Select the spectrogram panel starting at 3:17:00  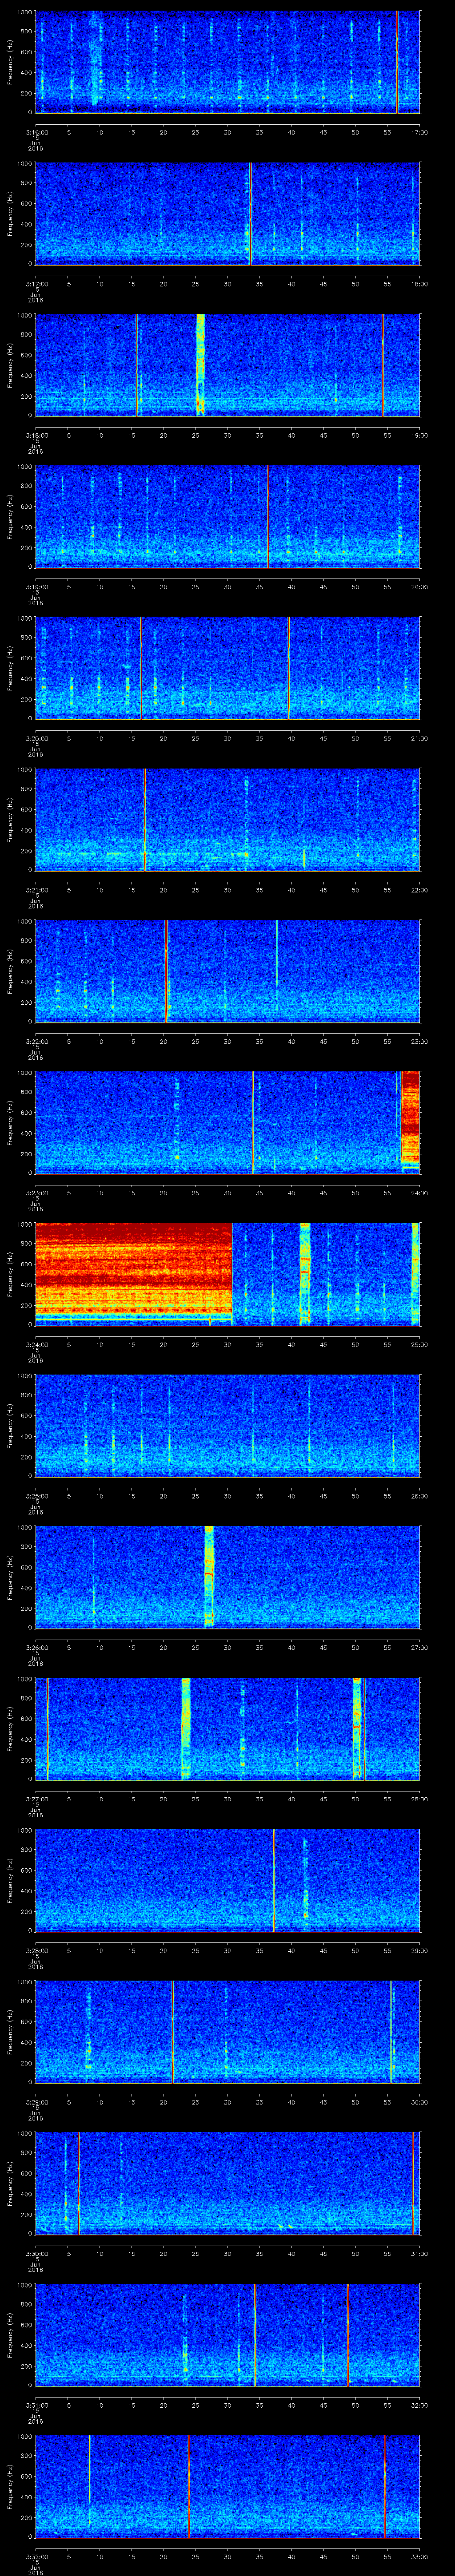click(x=227, y=213)
